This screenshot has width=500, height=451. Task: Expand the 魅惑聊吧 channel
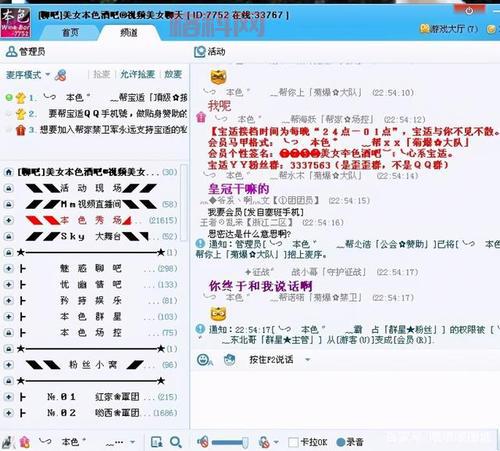pos(9,268)
